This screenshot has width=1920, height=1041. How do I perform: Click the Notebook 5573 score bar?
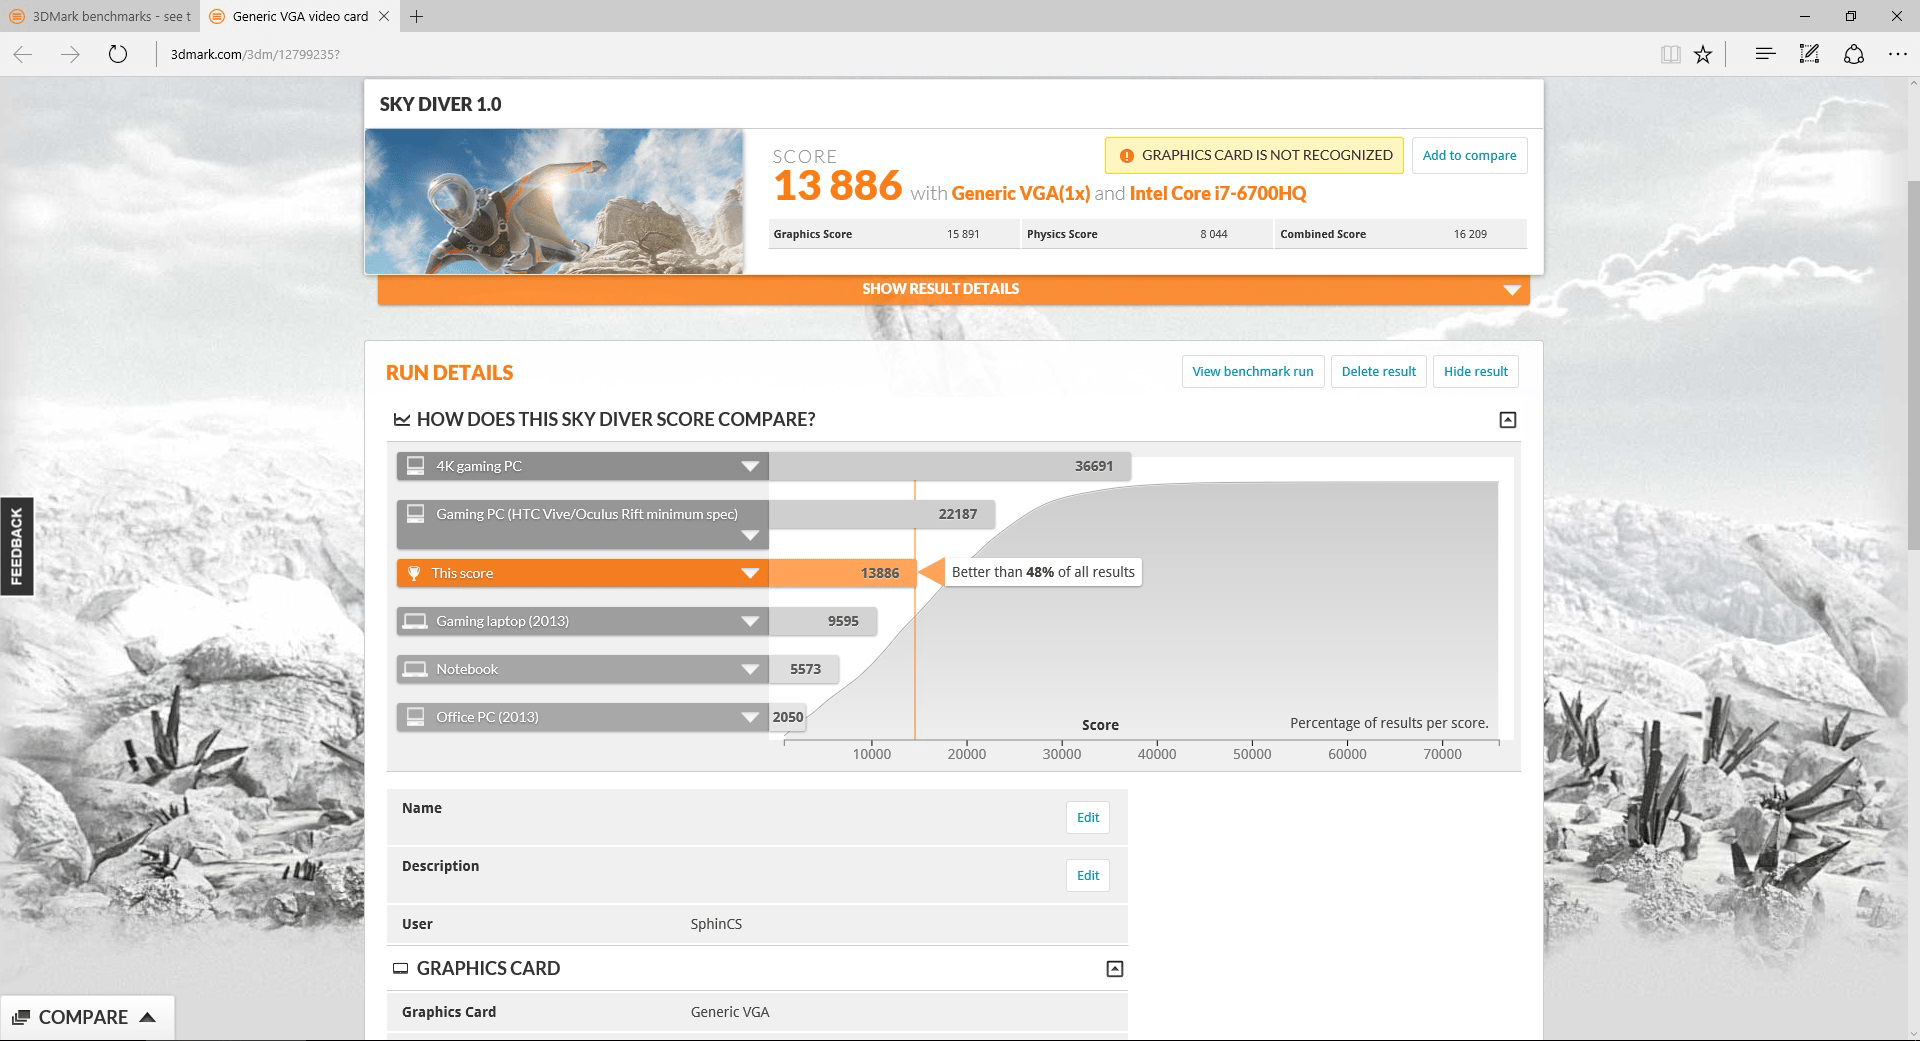[x=804, y=669]
